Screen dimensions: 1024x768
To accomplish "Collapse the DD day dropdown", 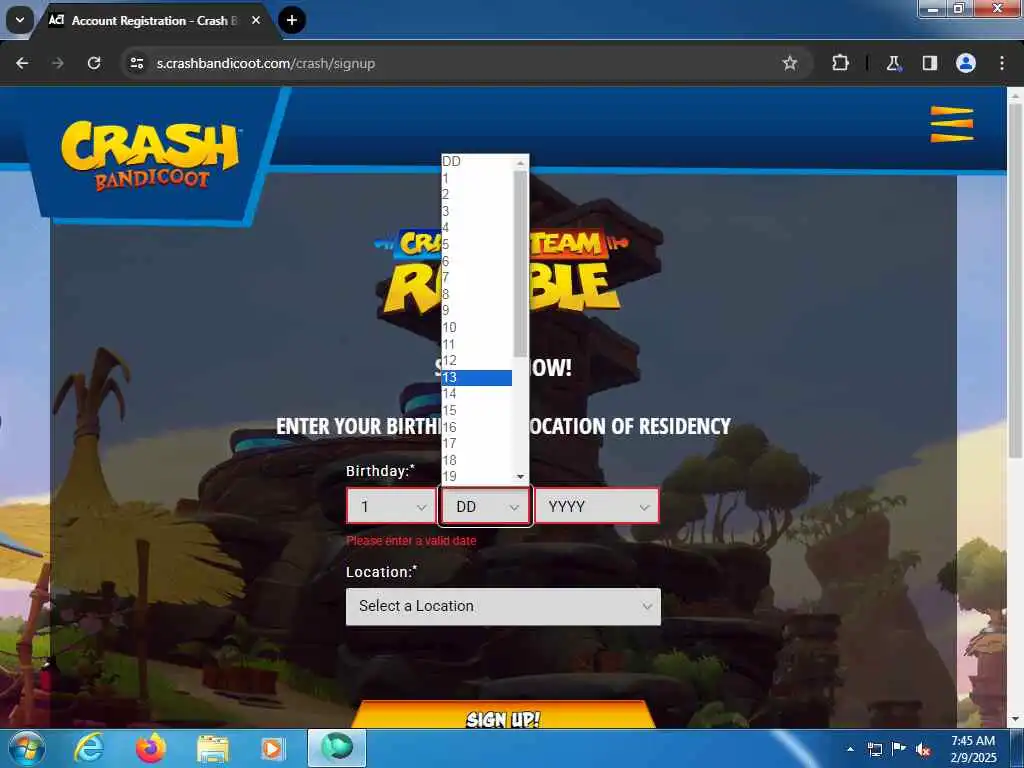I will (x=486, y=506).
